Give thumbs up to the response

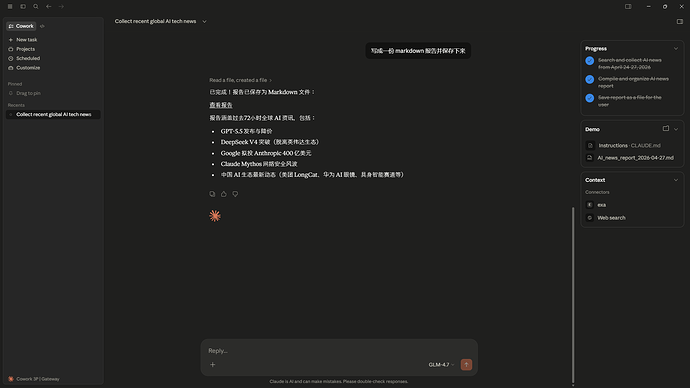(x=224, y=194)
